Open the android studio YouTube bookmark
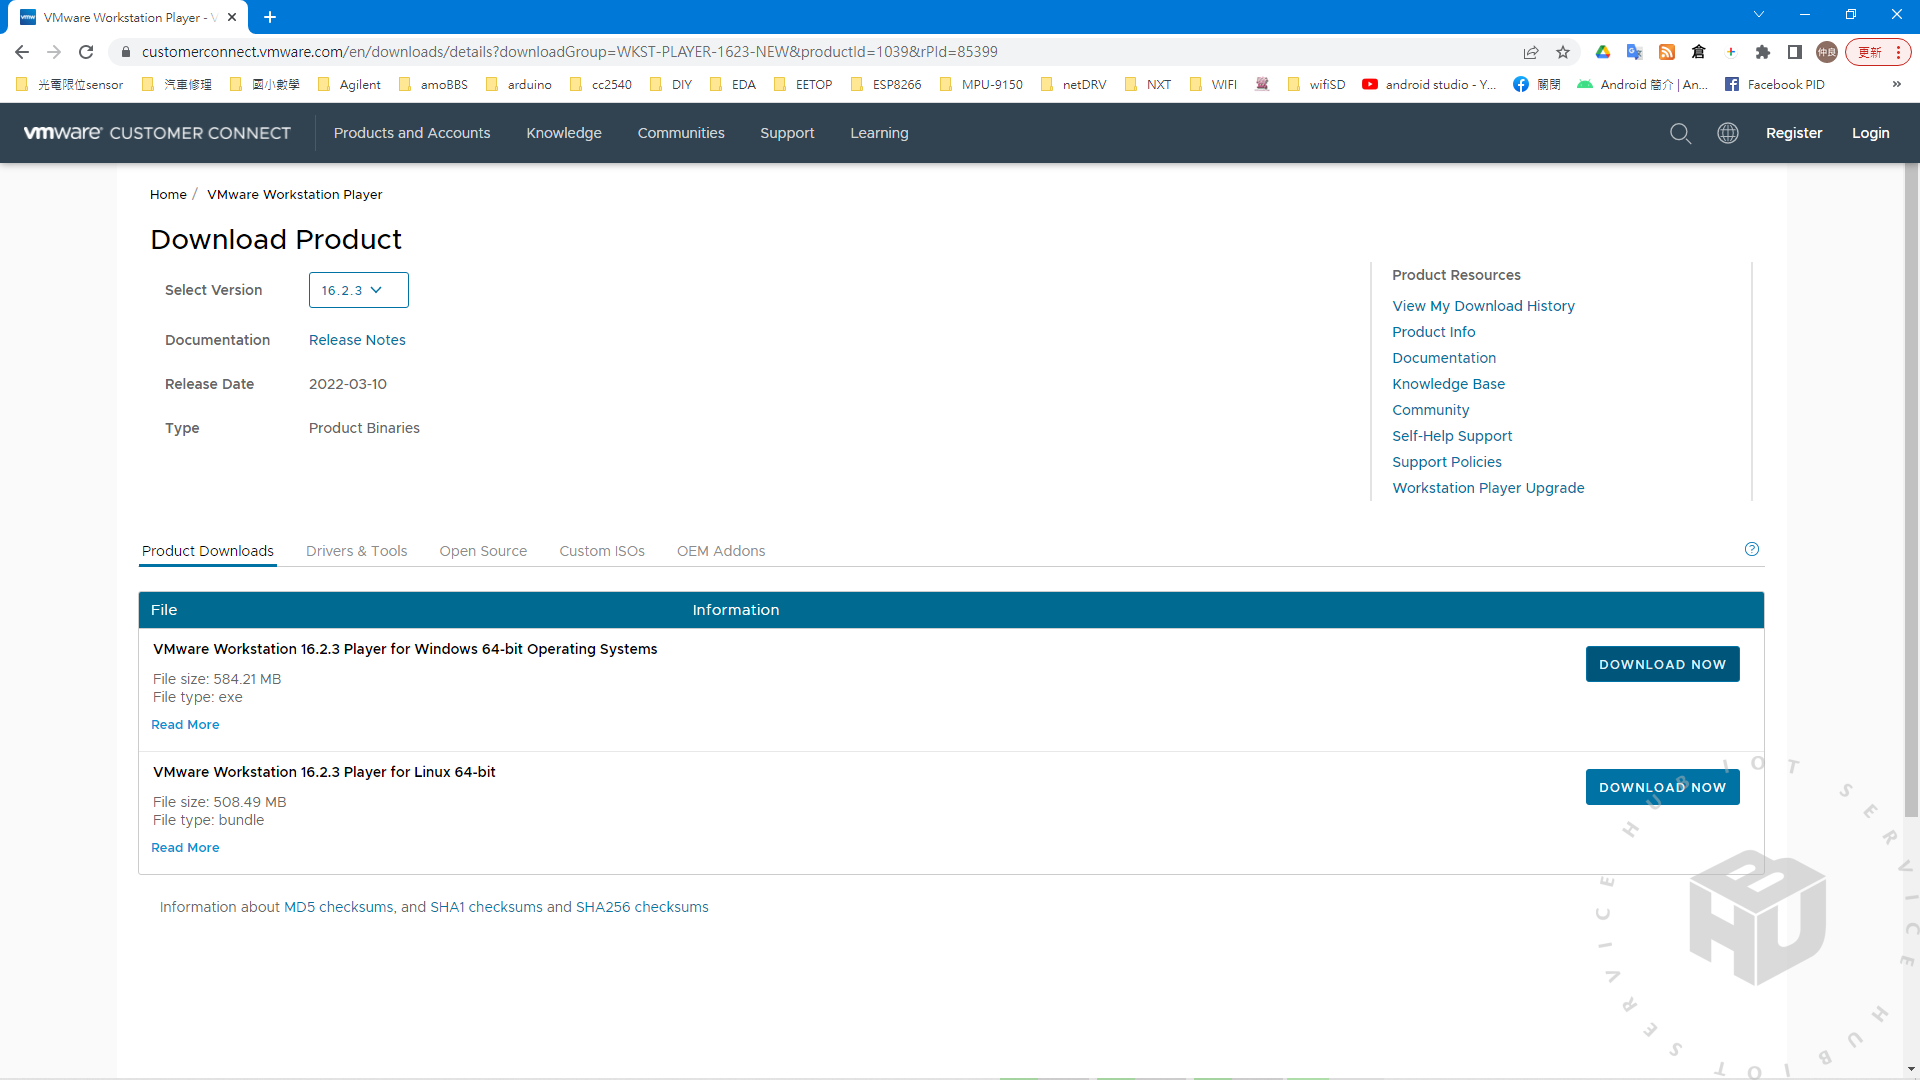 click(x=1429, y=84)
